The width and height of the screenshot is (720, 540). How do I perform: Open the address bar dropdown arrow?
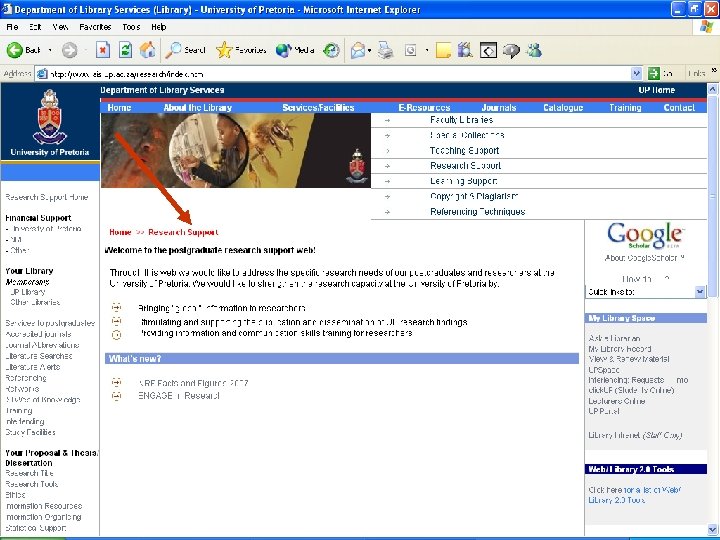[636, 73]
